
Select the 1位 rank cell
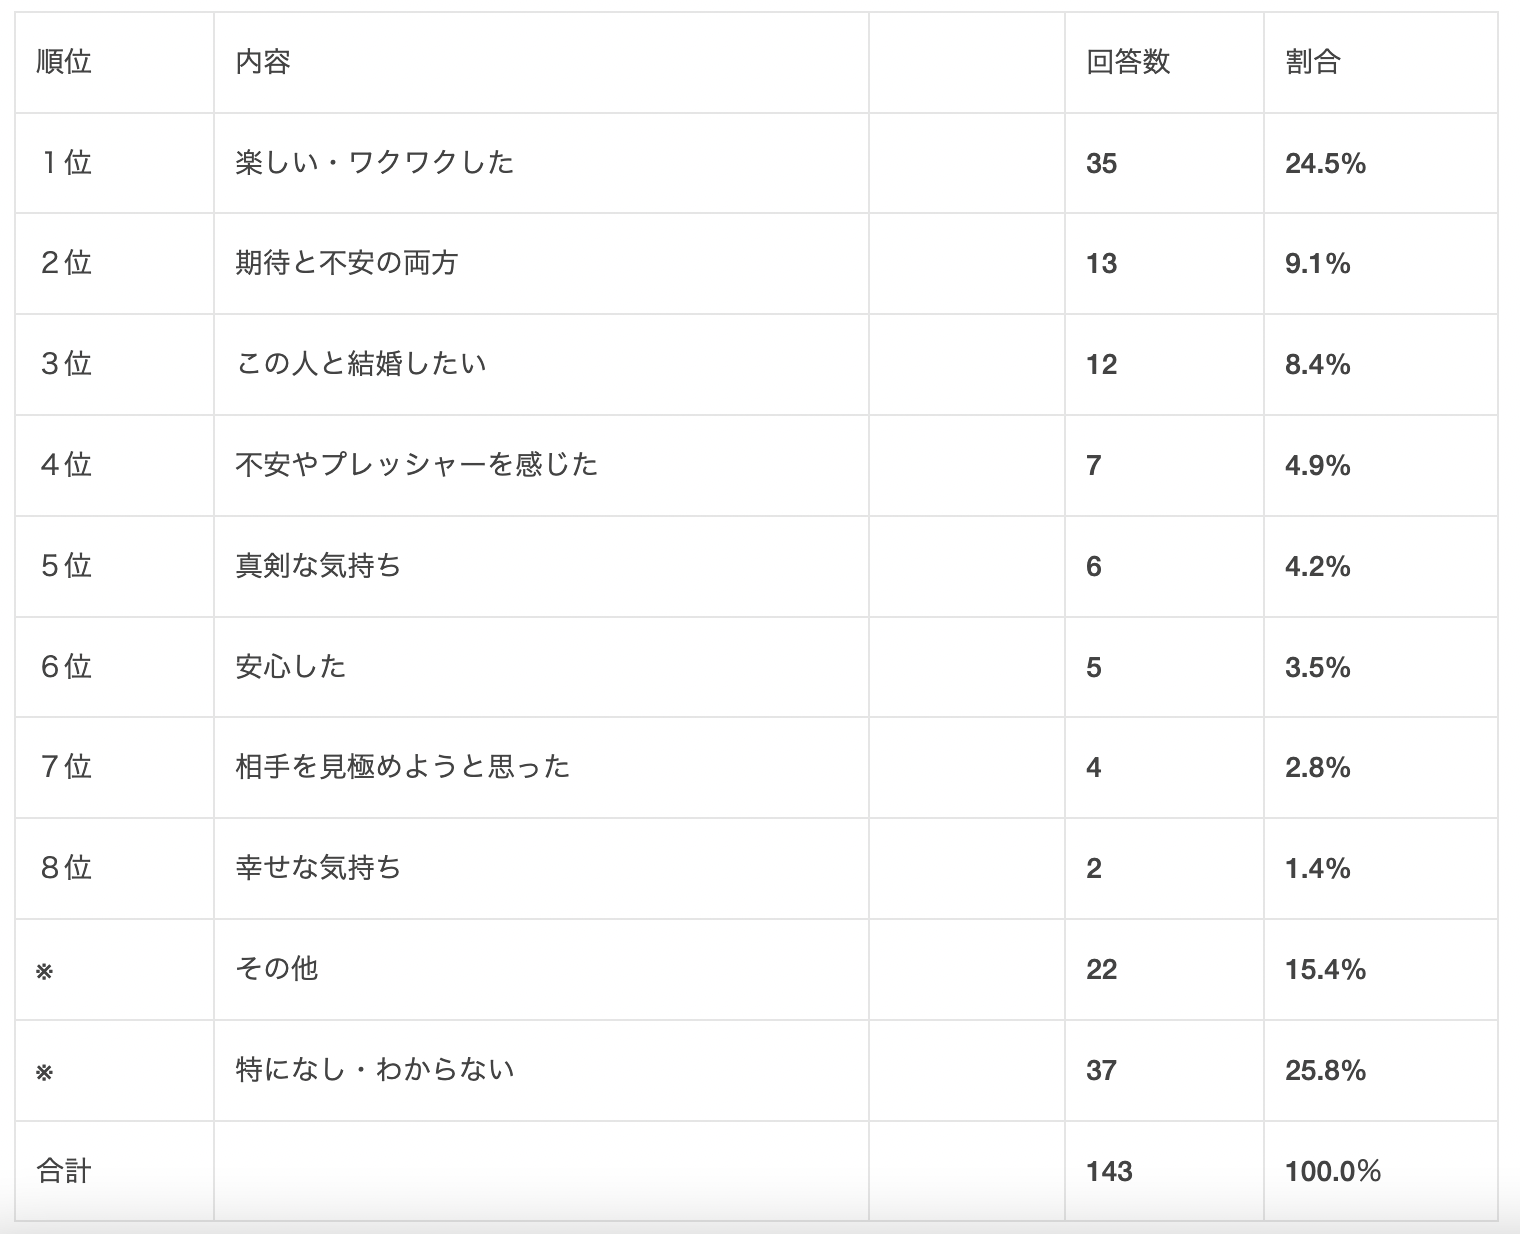coord(66,162)
